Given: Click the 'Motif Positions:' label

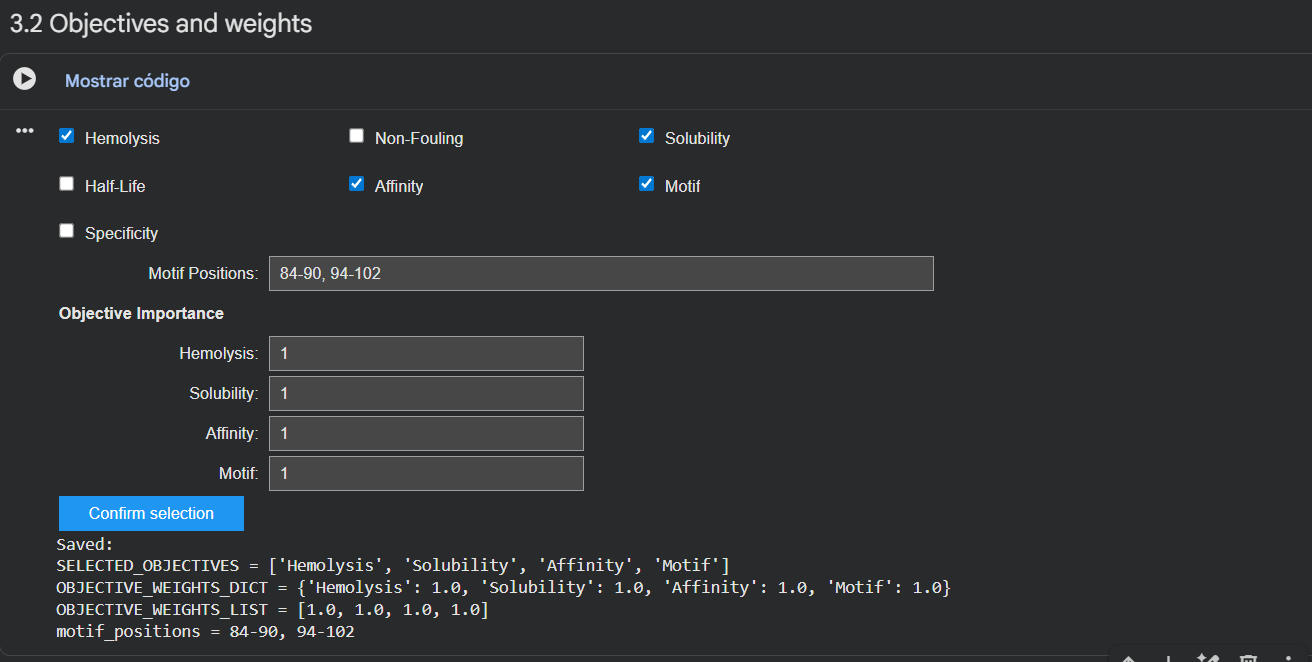Looking at the screenshot, I should pyautogui.click(x=203, y=273).
